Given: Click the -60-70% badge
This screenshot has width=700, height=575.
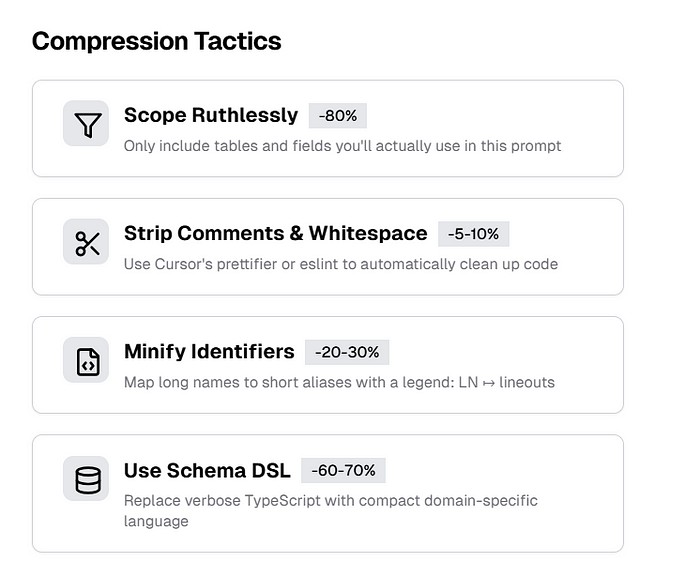Looking at the screenshot, I should tap(343, 471).
